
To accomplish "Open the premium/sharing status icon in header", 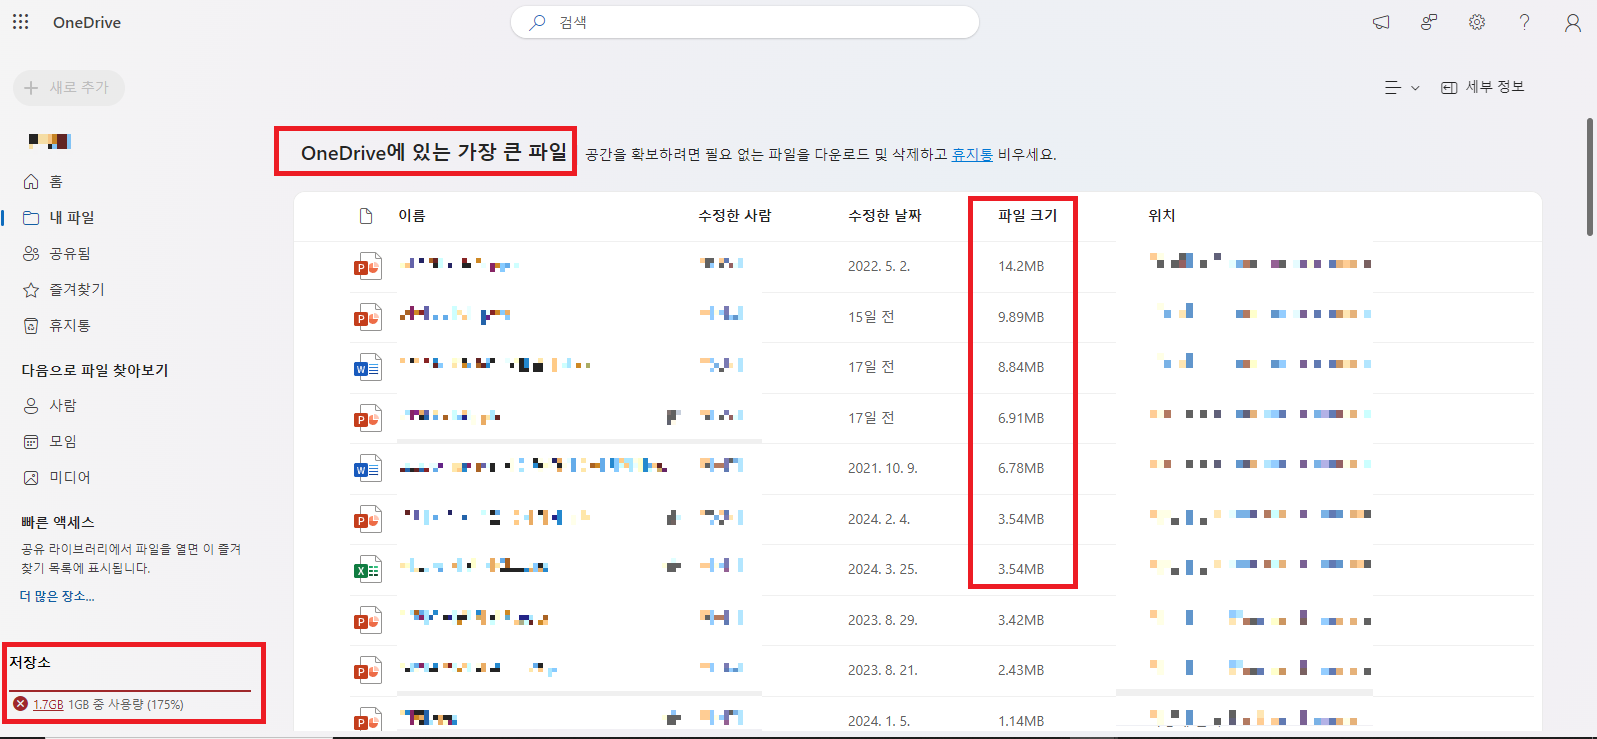I will [x=1429, y=22].
